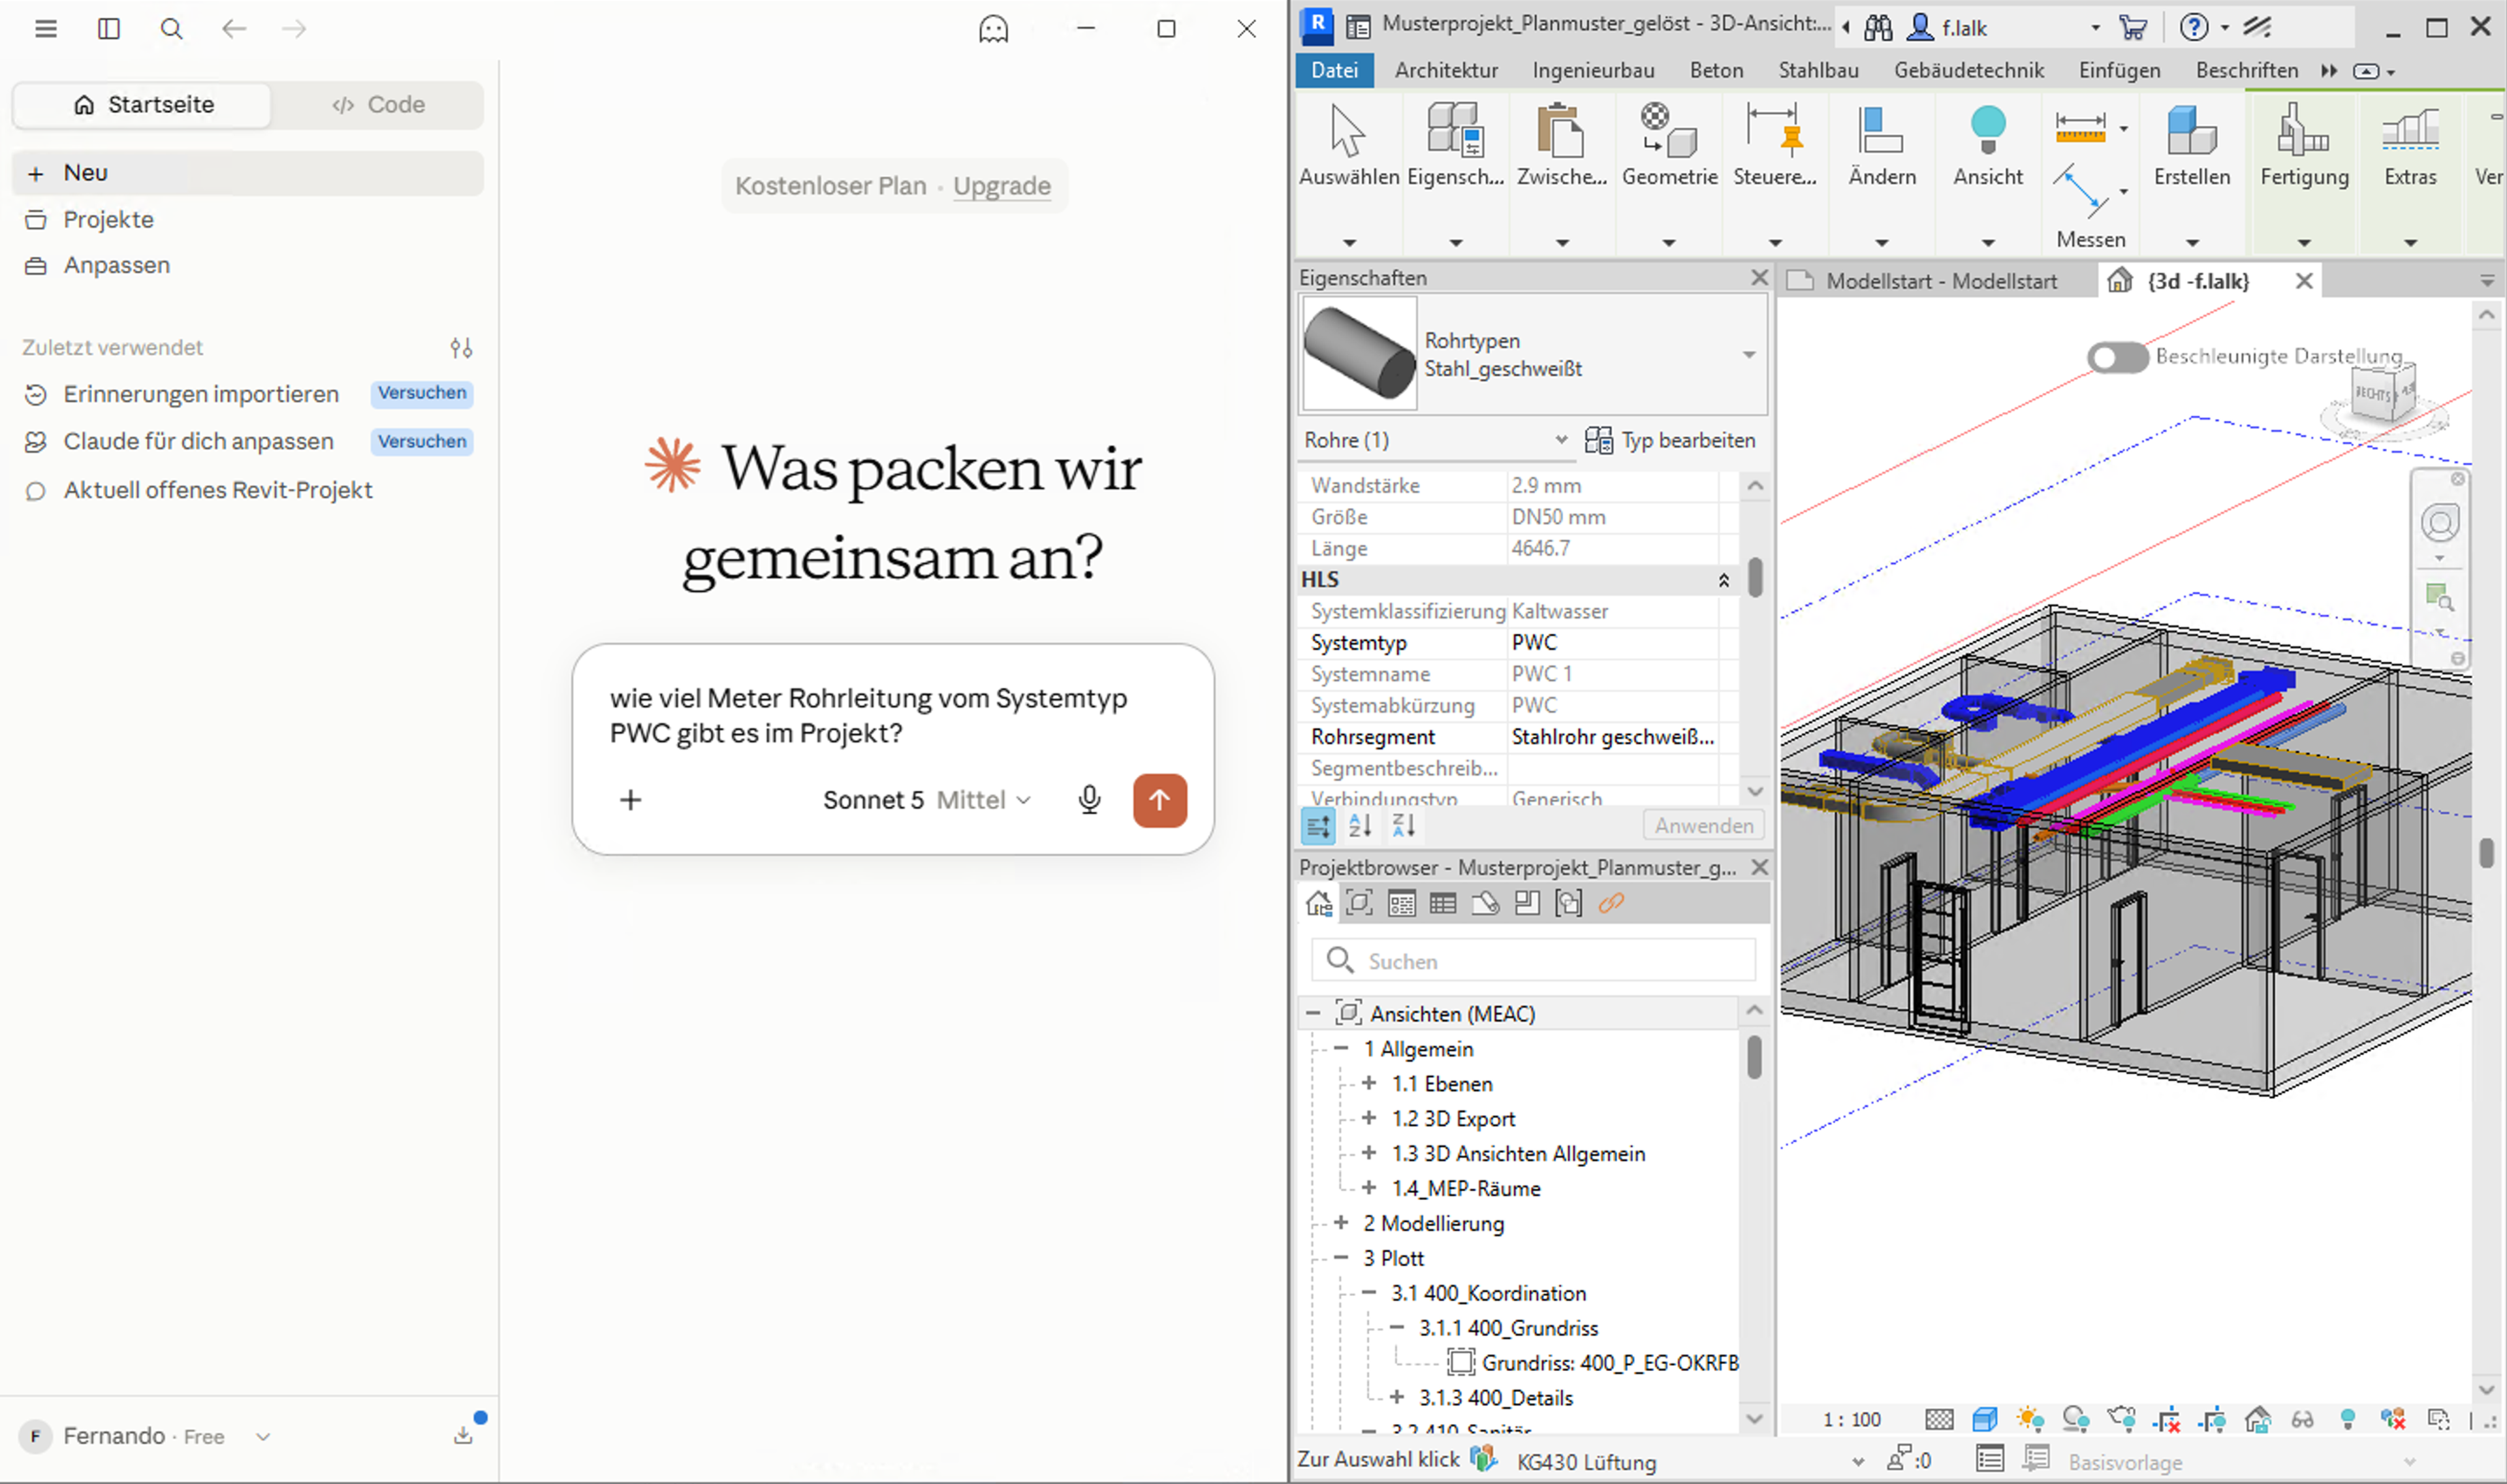
Task: Collapse the Ansichten (MEAC) node
Action: (x=1313, y=1013)
